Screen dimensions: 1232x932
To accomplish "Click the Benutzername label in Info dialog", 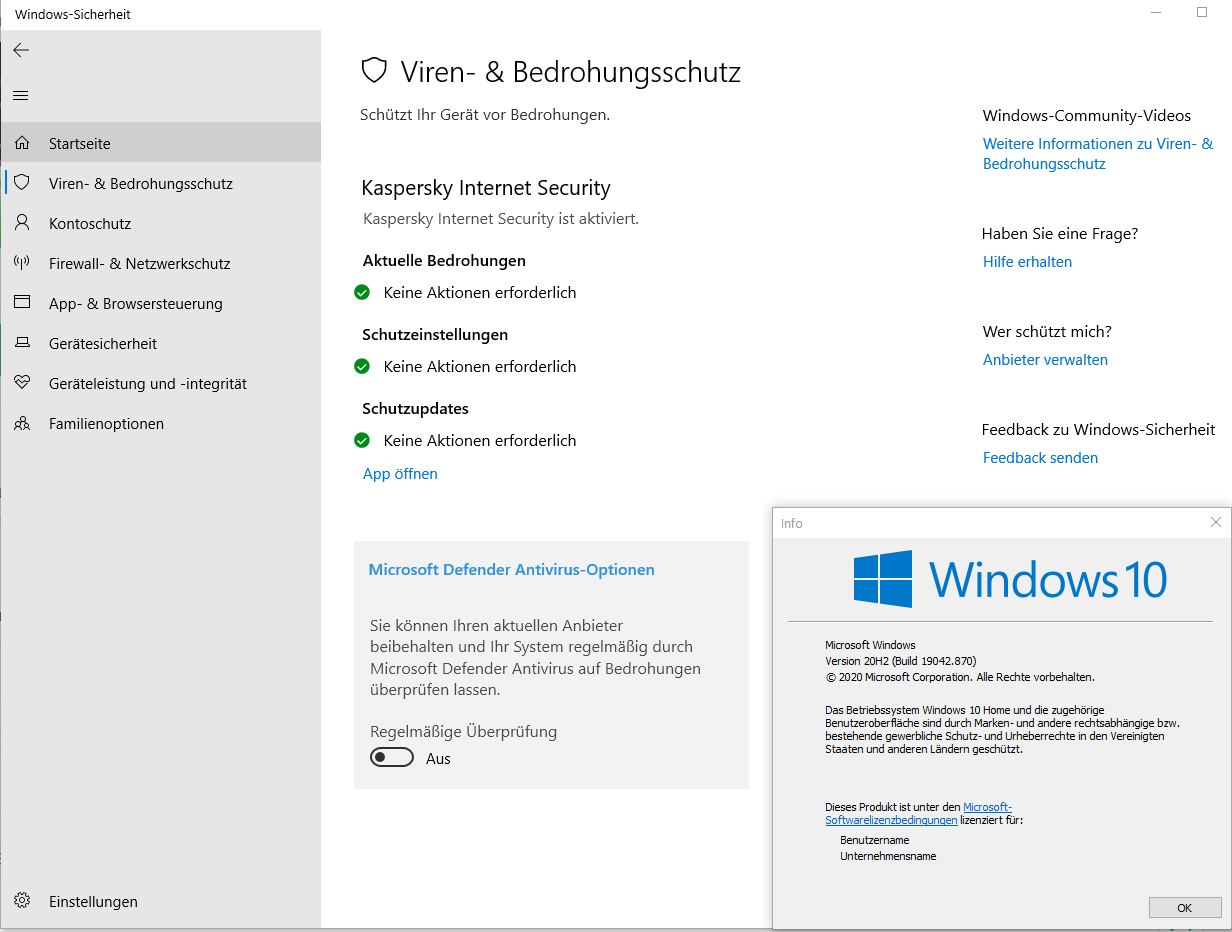I will (875, 840).
